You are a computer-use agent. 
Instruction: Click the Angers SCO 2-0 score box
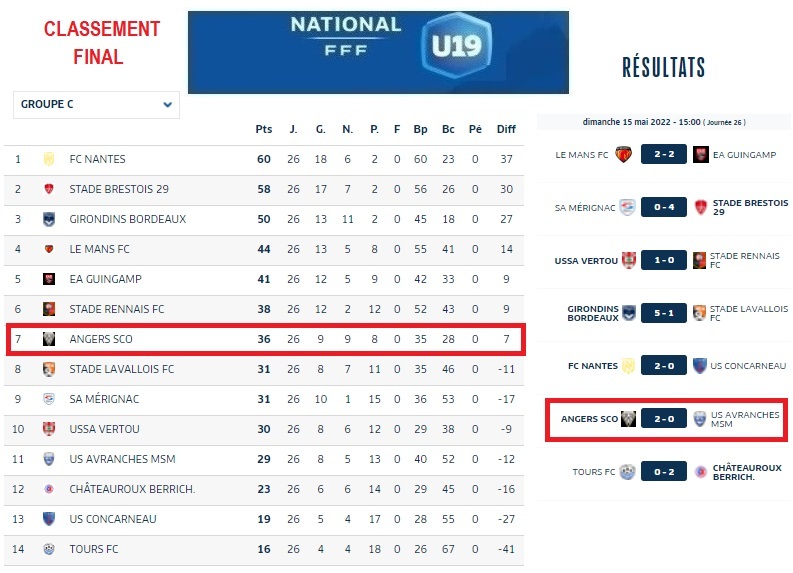click(664, 419)
